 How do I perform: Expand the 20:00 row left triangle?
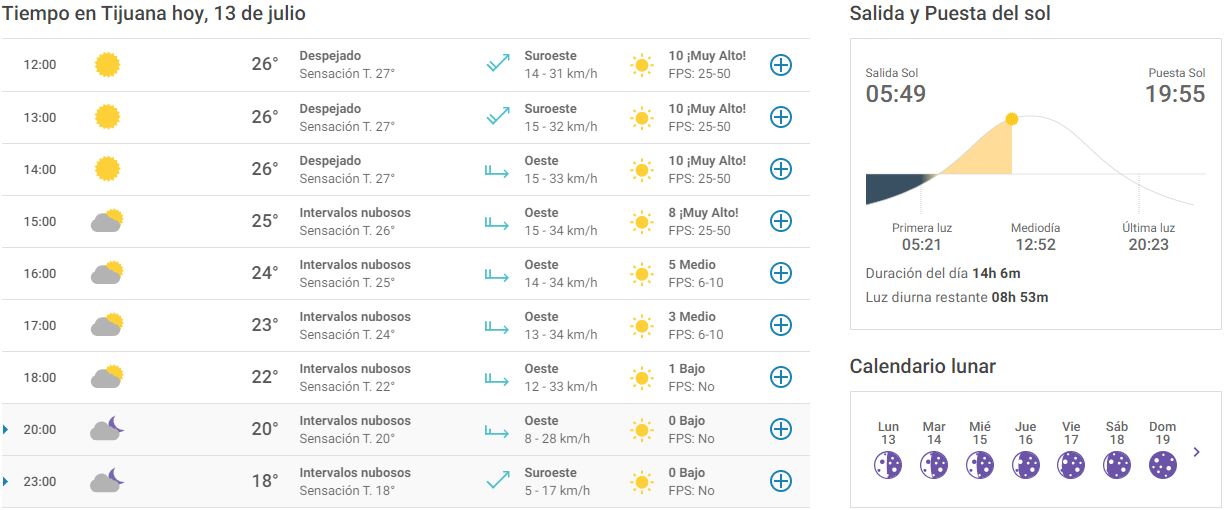pyautogui.click(x=6, y=430)
